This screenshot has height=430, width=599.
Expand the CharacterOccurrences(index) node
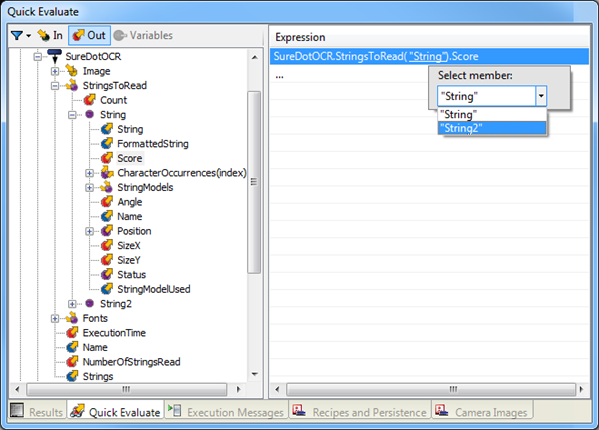89,173
